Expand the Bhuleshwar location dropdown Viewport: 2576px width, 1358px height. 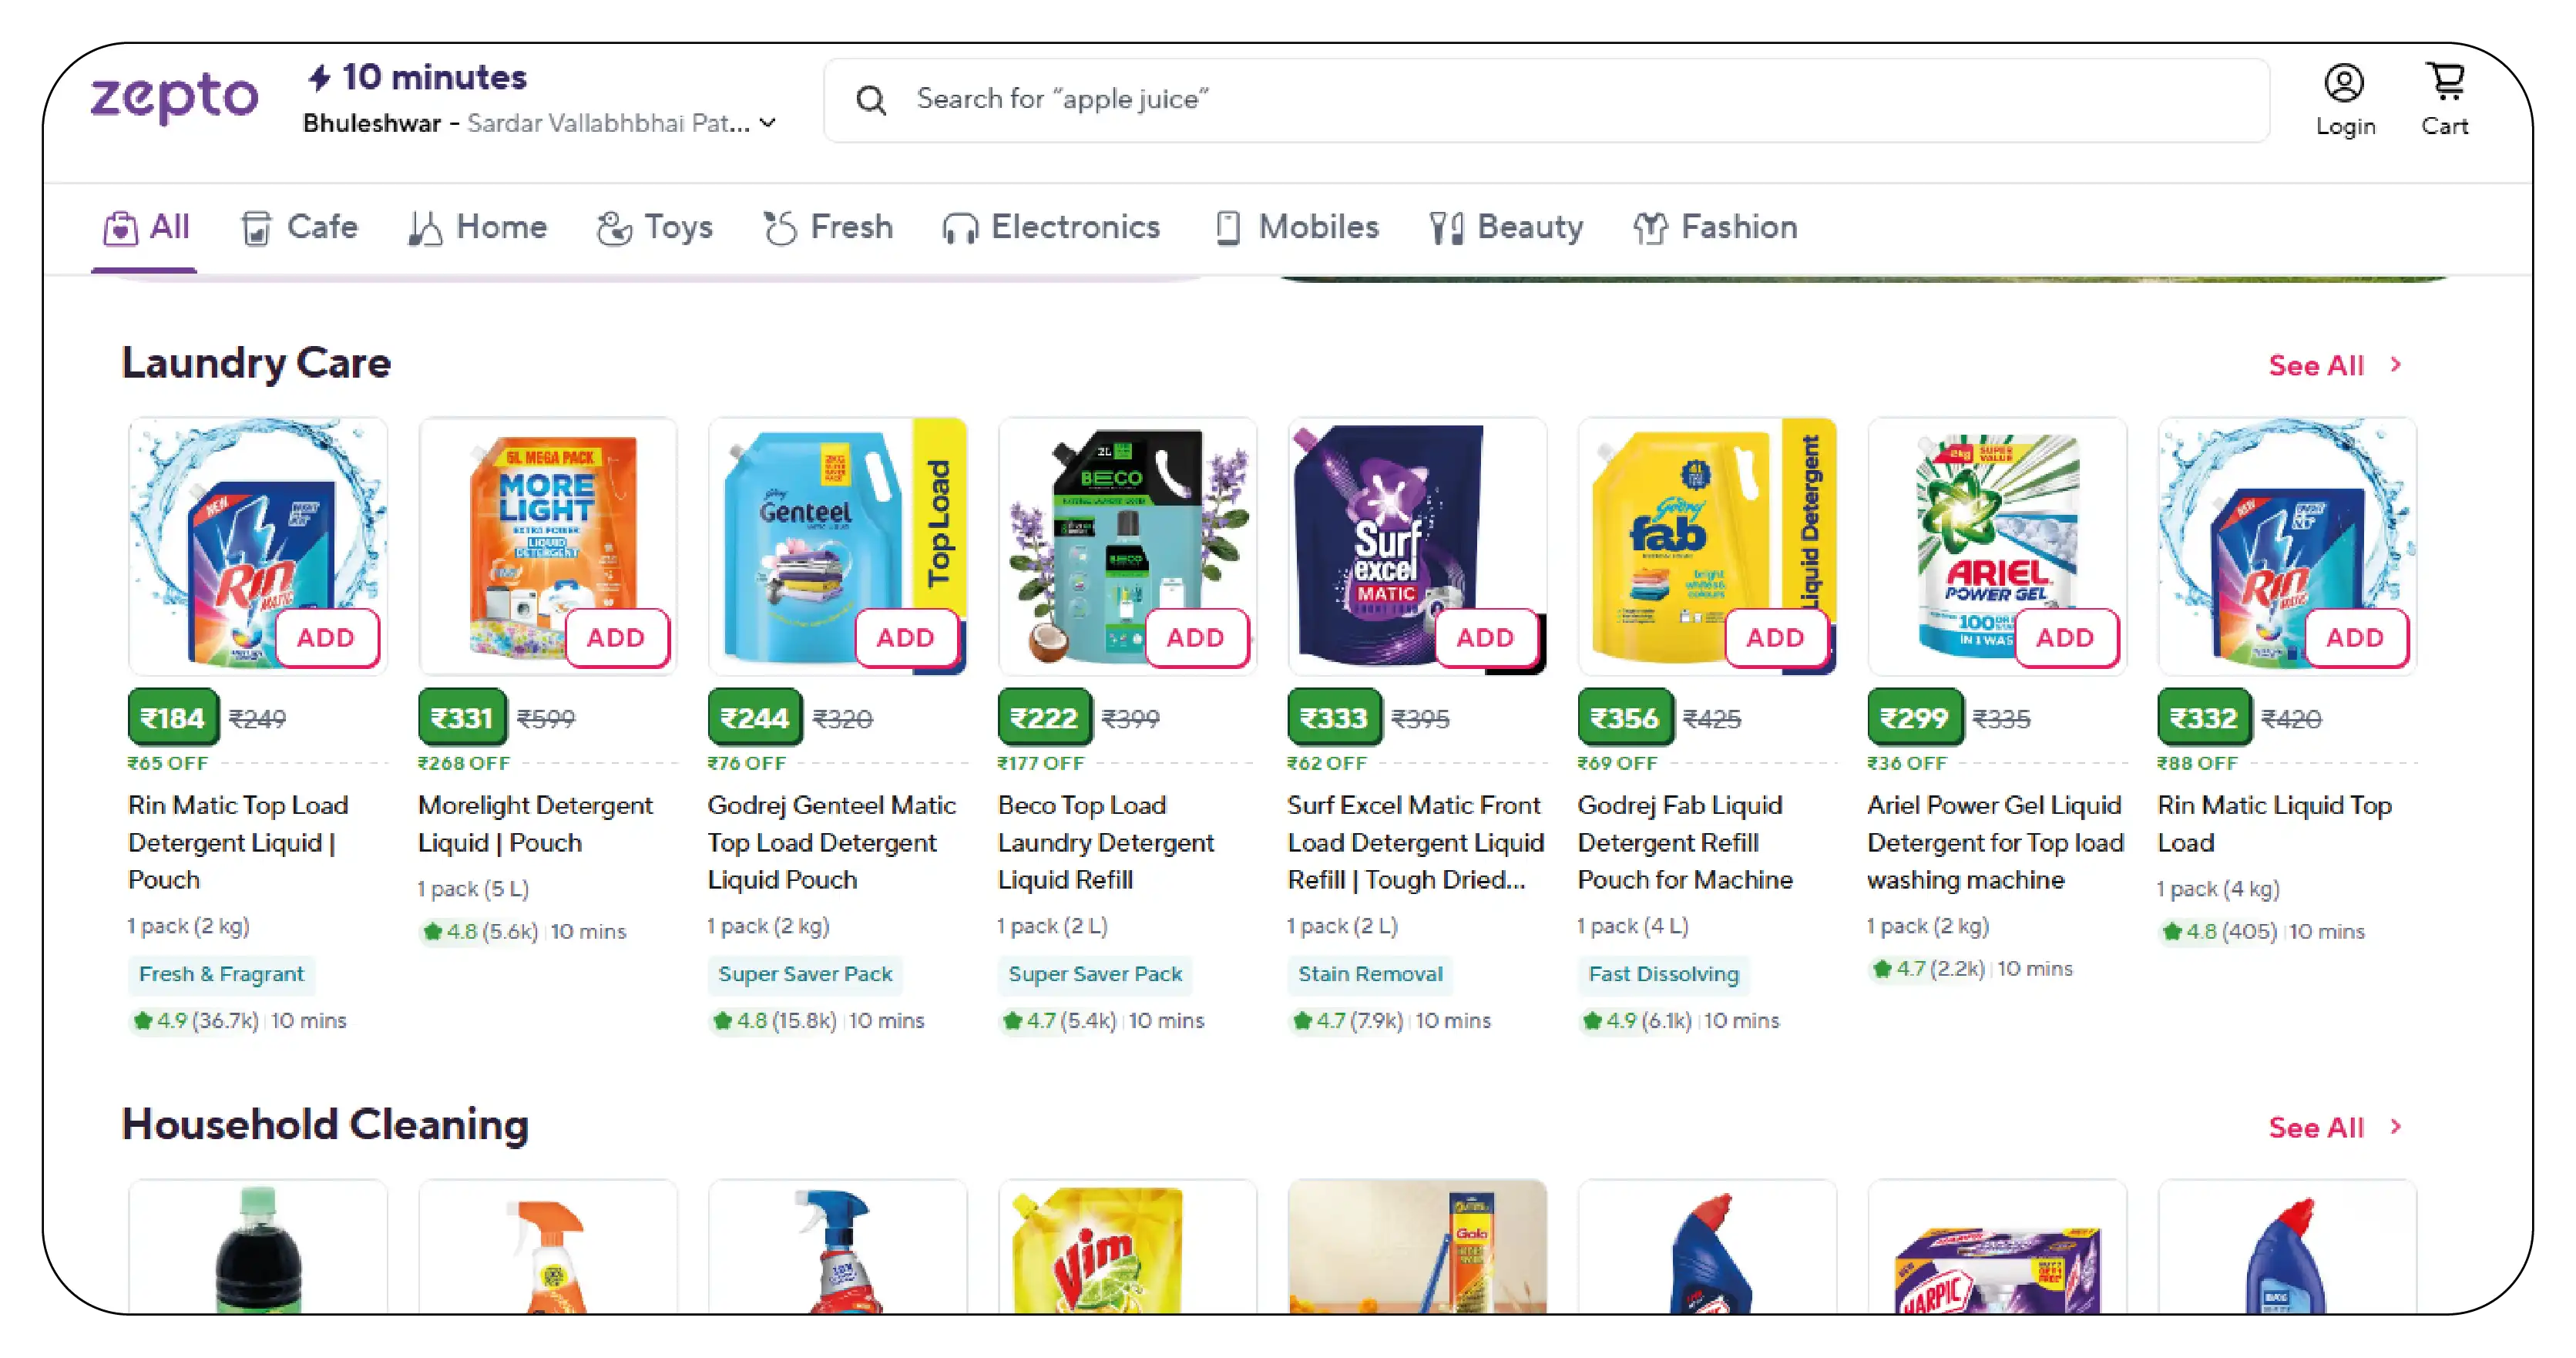768,123
